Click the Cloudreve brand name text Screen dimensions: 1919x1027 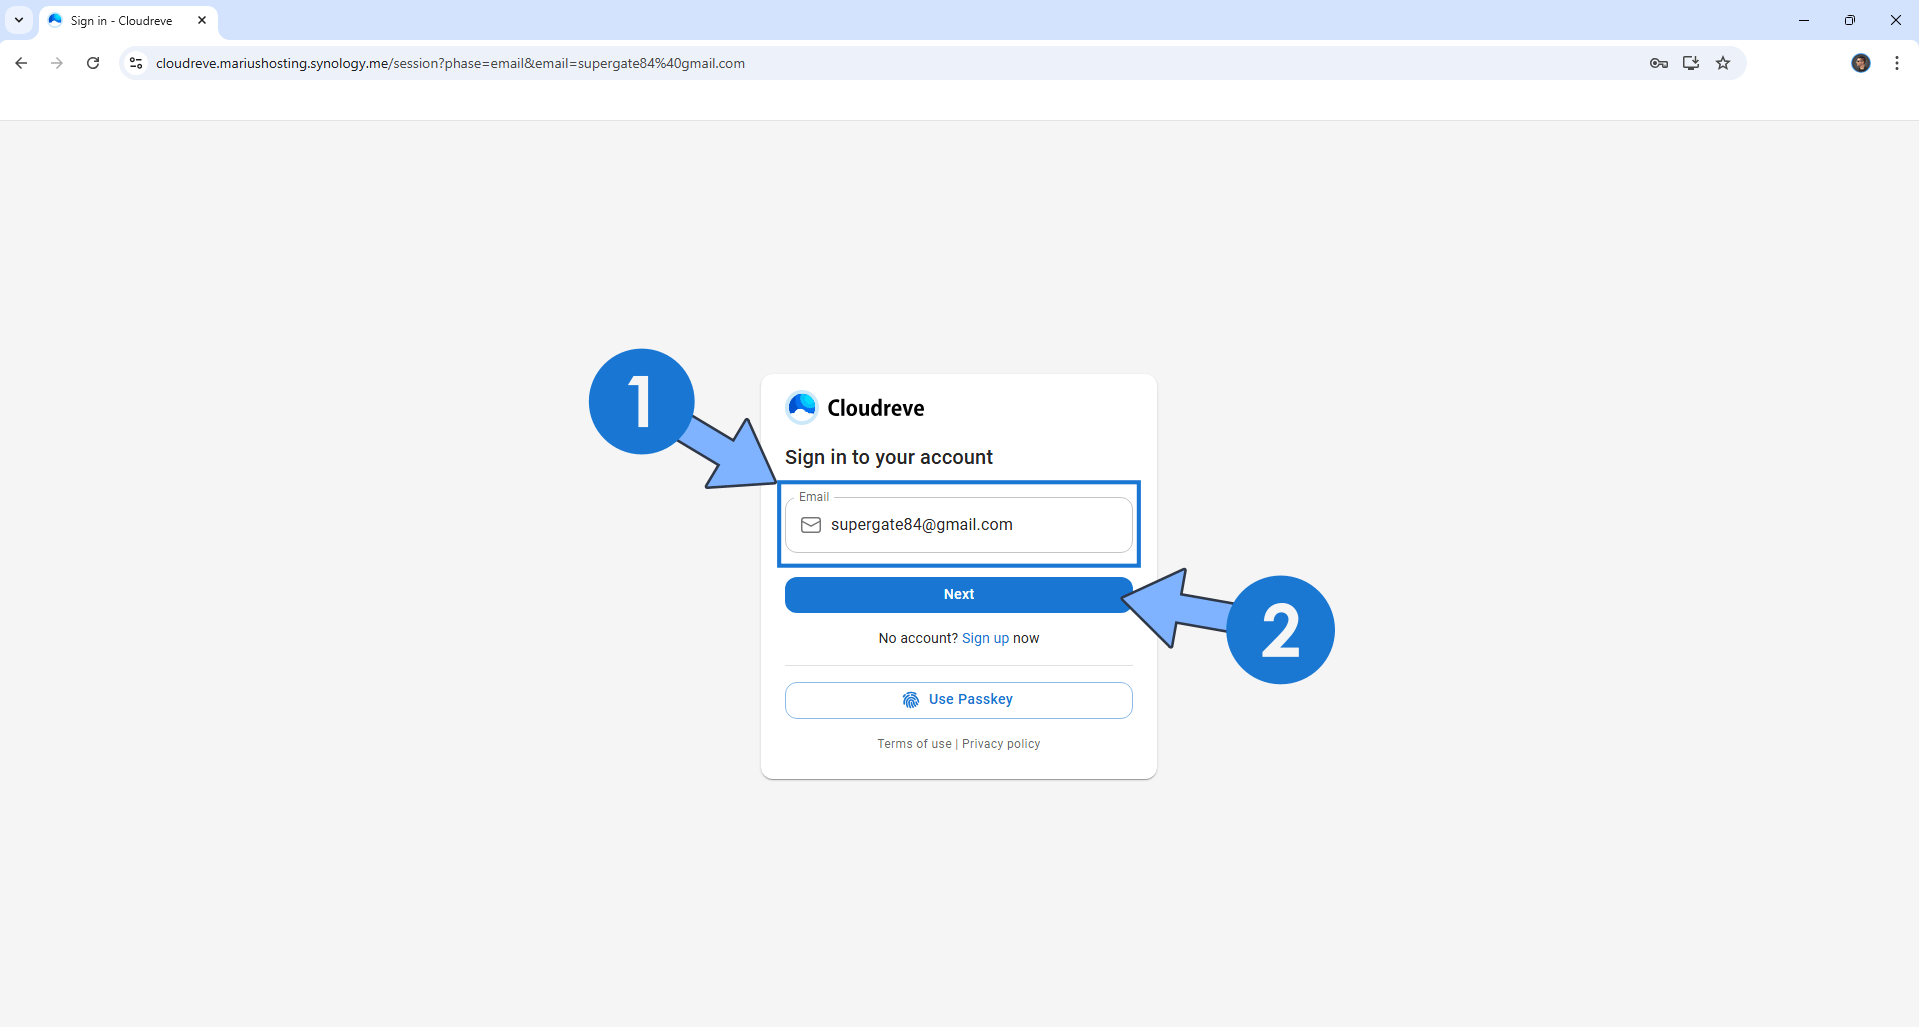876,408
